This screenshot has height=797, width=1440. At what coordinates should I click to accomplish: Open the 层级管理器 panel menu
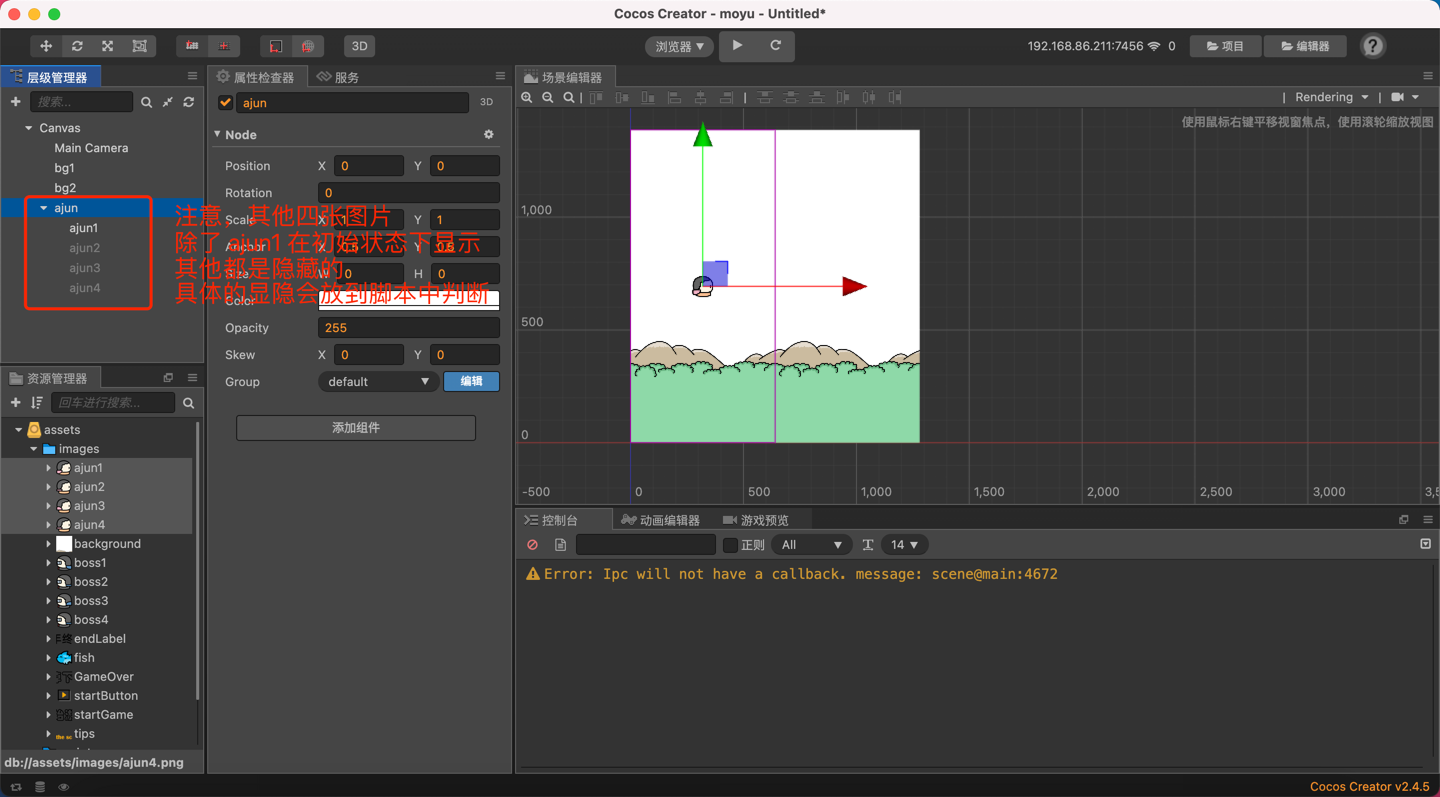click(x=192, y=76)
